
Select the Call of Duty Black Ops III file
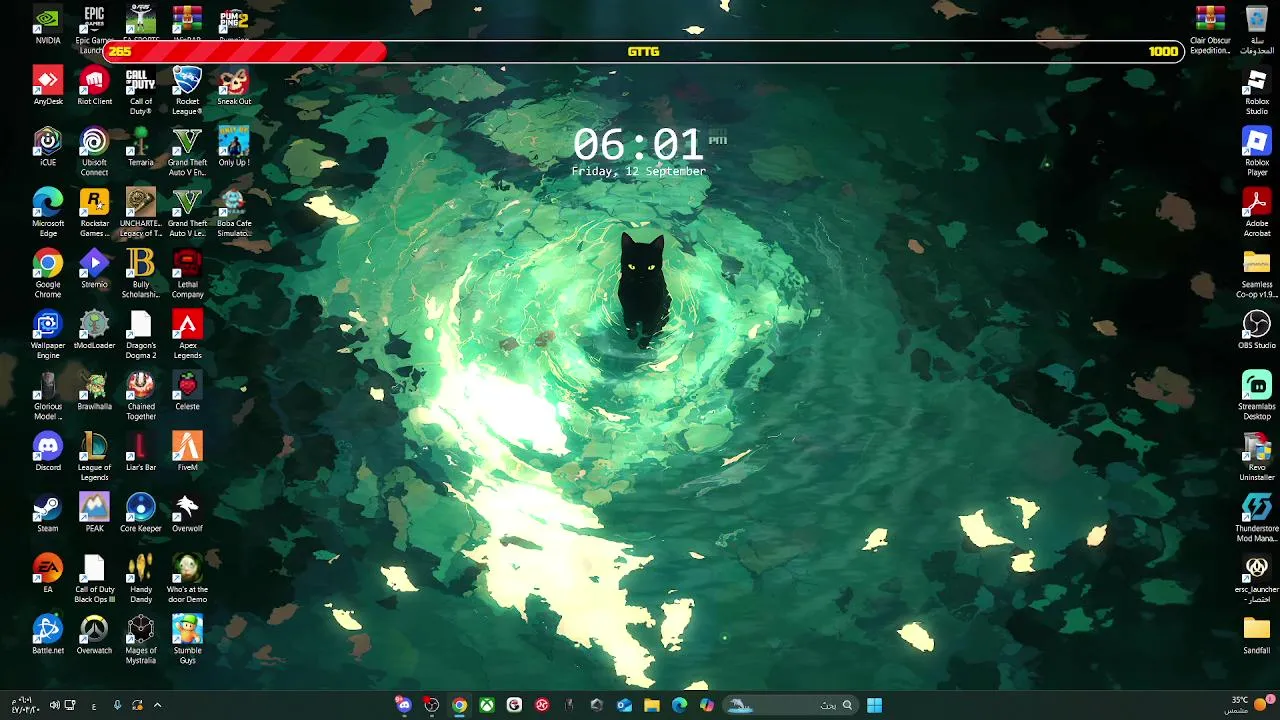point(94,579)
